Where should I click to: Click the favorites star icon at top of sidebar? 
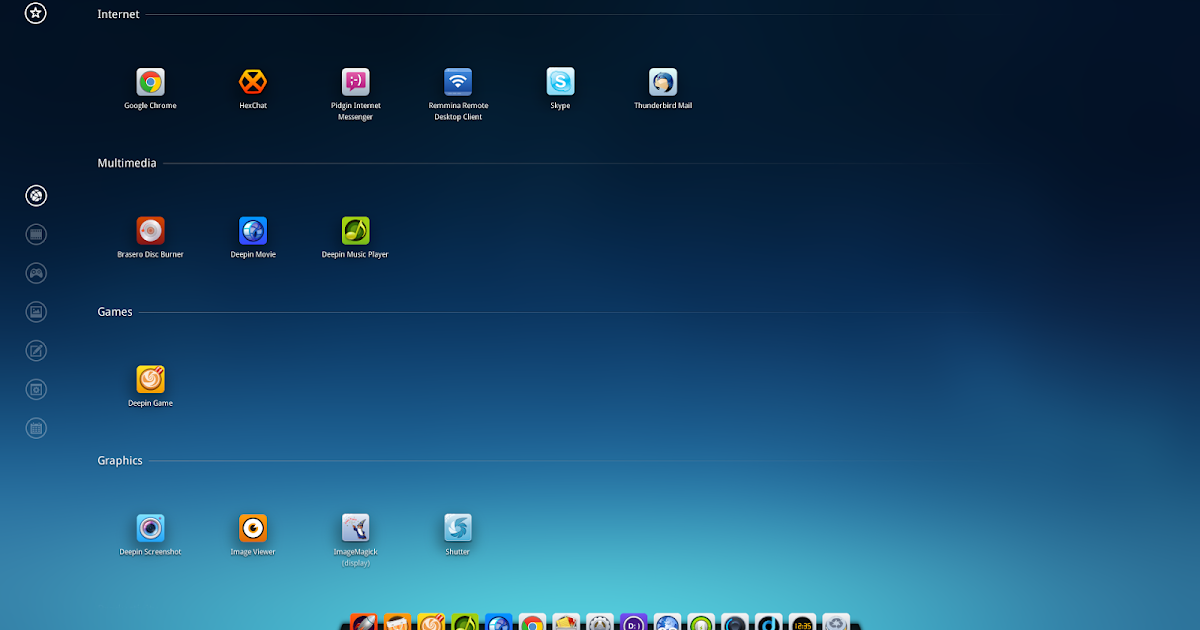(36, 13)
